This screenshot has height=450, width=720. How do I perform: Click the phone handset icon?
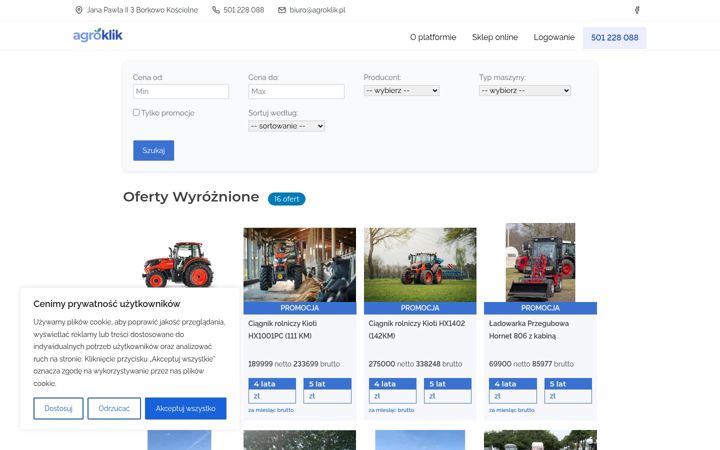tap(216, 10)
